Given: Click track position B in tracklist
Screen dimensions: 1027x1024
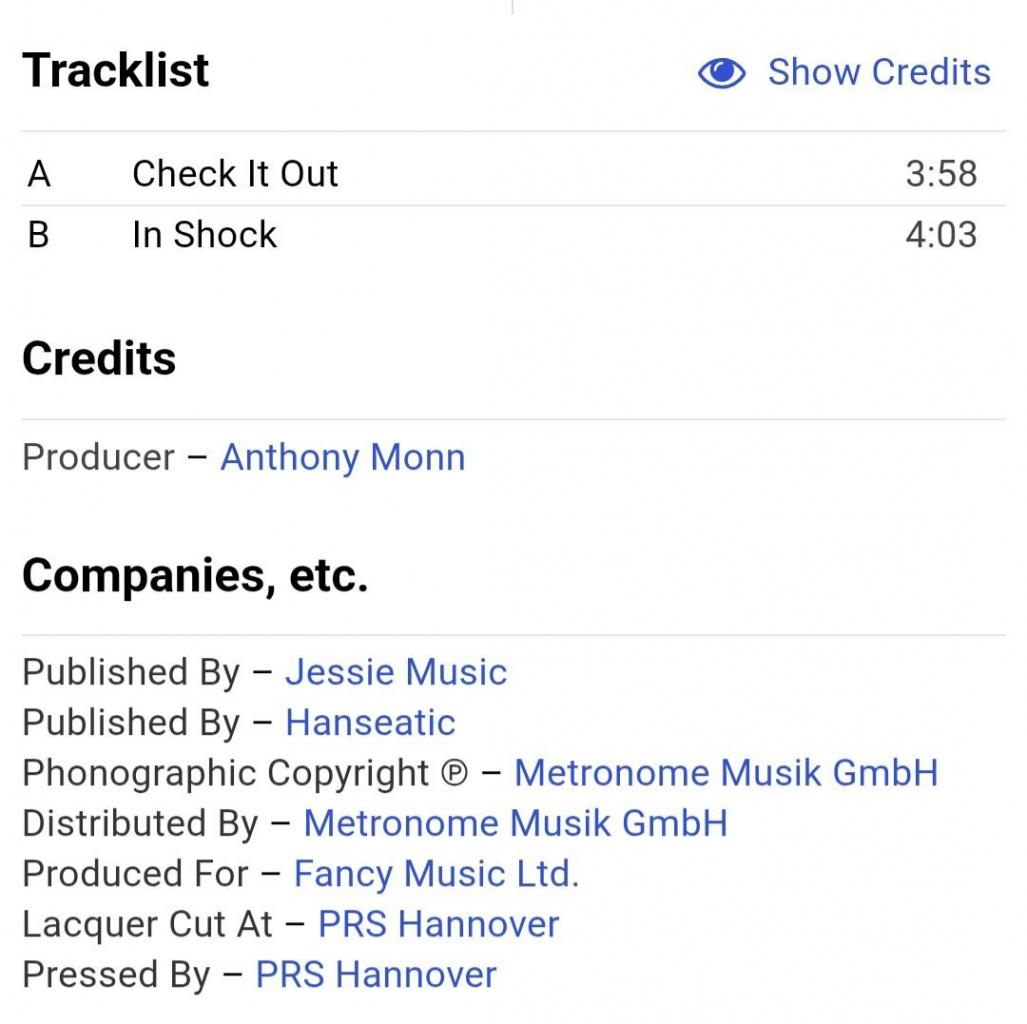Looking at the screenshot, I should point(38,235).
